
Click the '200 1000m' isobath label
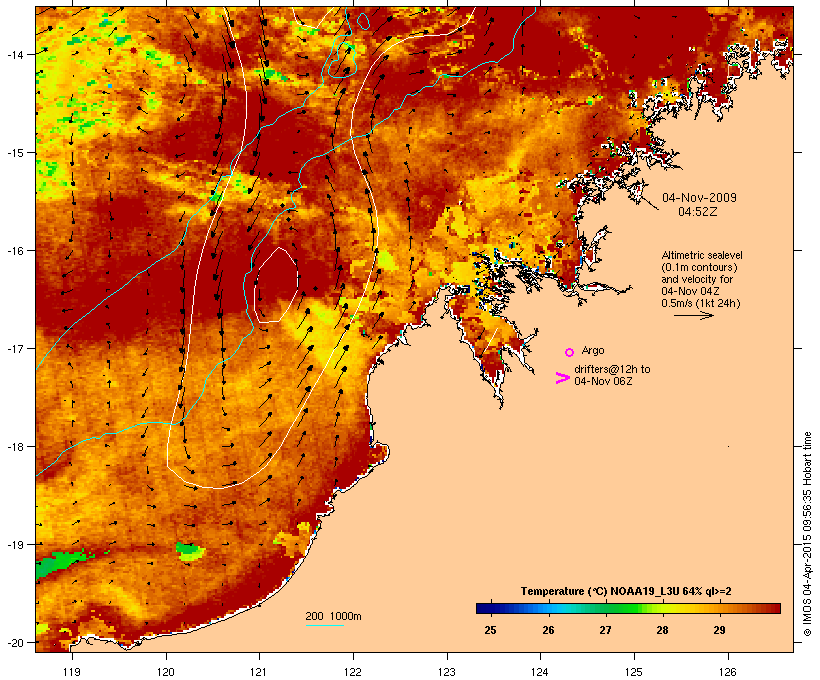[333, 616]
